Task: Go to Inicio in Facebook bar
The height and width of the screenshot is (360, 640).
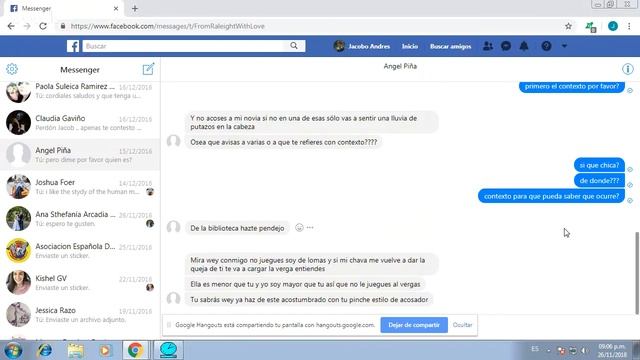Action: (409, 47)
